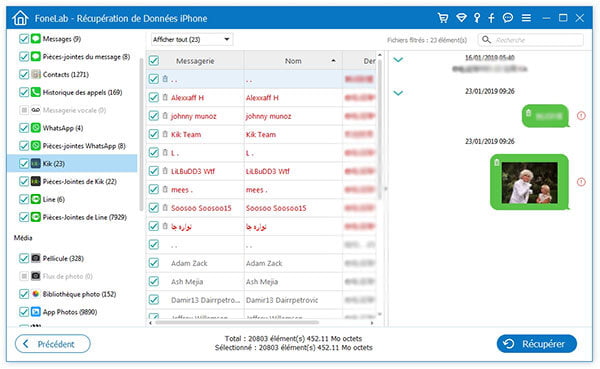Image resolution: width=600 pixels, height=369 pixels.
Task: Click the home icon in title bar
Action: pyautogui.click(x=20, y=18)
